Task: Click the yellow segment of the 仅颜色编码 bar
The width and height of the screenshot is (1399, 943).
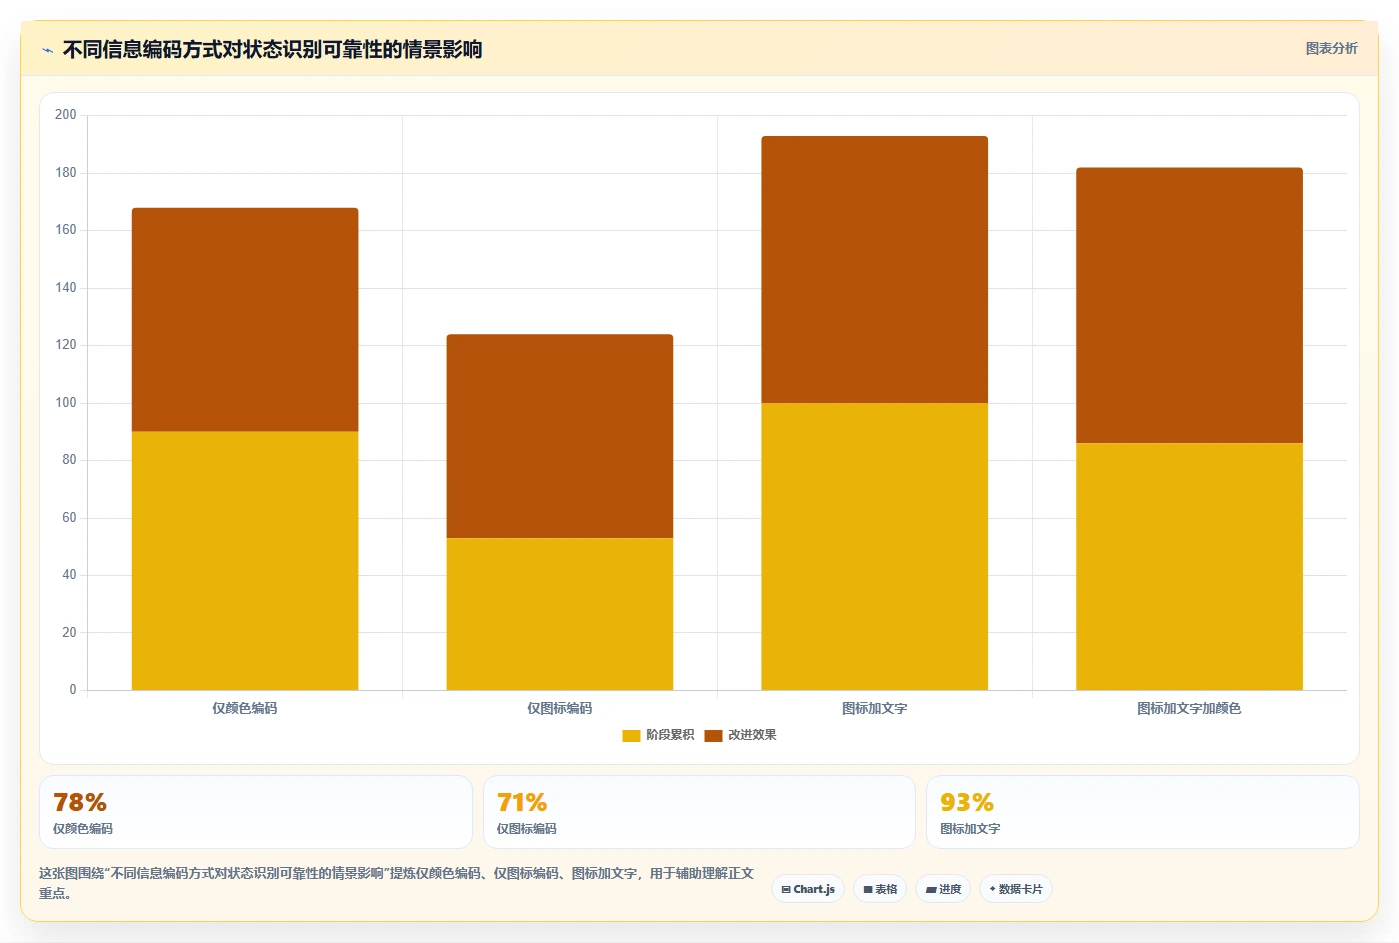Action: pyautogui.click(x=245, y=561)
